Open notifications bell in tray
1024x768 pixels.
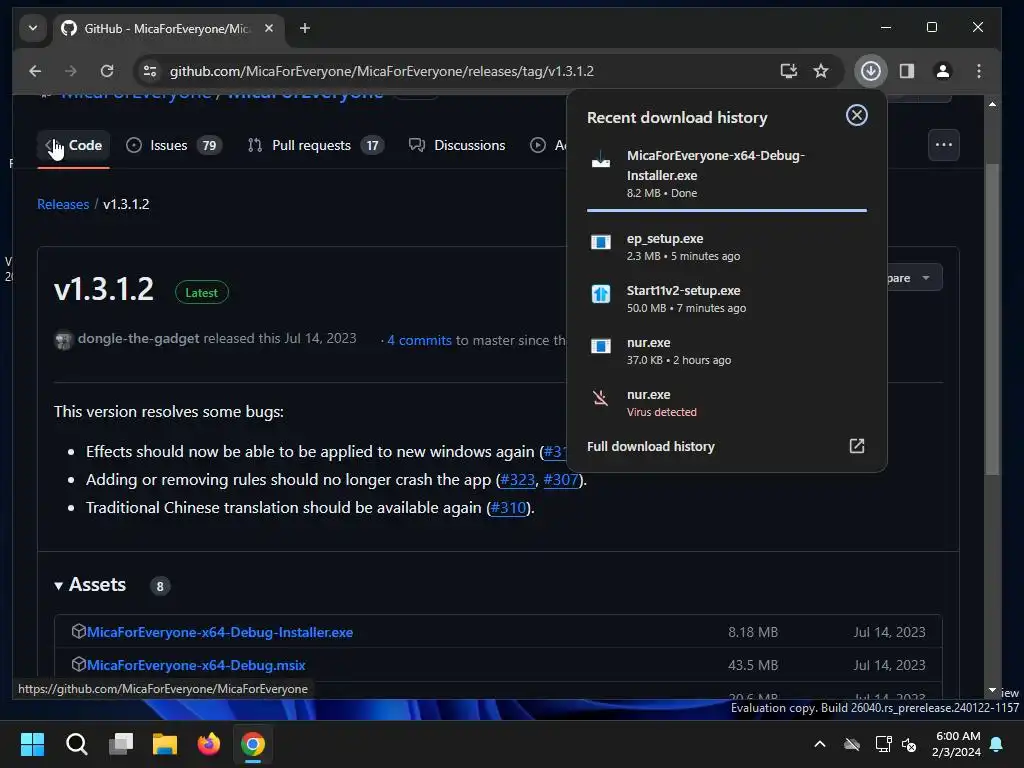click(997, 744)
